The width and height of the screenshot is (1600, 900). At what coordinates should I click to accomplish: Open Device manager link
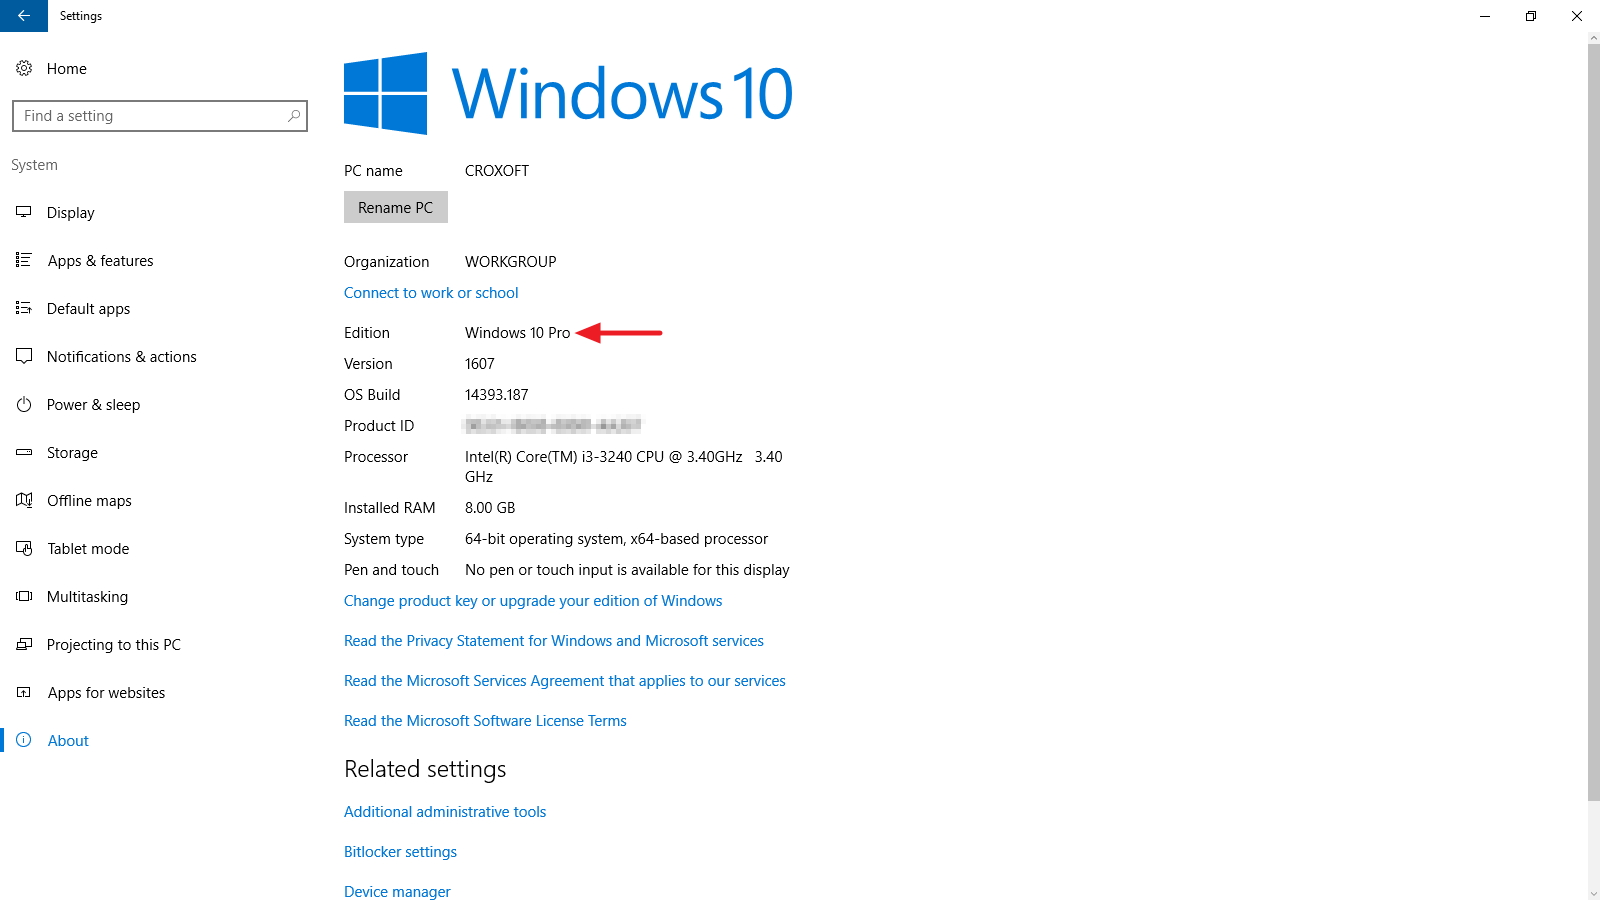[397, 891]
